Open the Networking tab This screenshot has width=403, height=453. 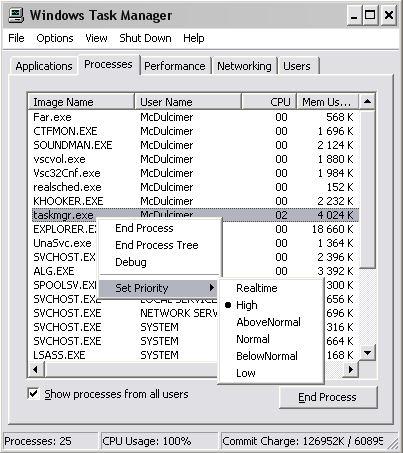(244, 66)
